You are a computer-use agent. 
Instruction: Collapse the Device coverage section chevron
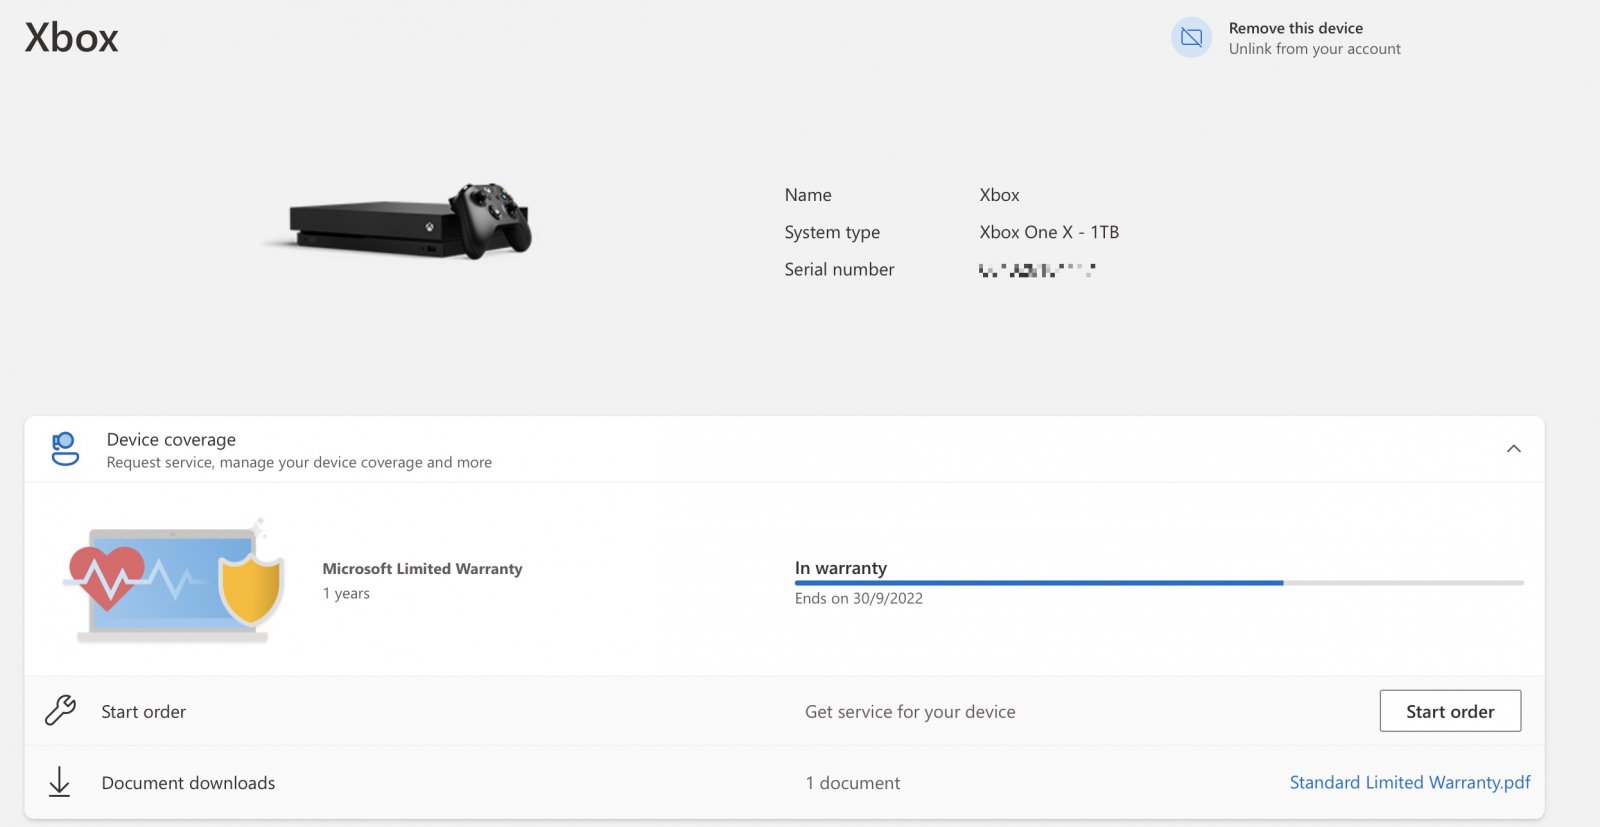coord(1513,449)
